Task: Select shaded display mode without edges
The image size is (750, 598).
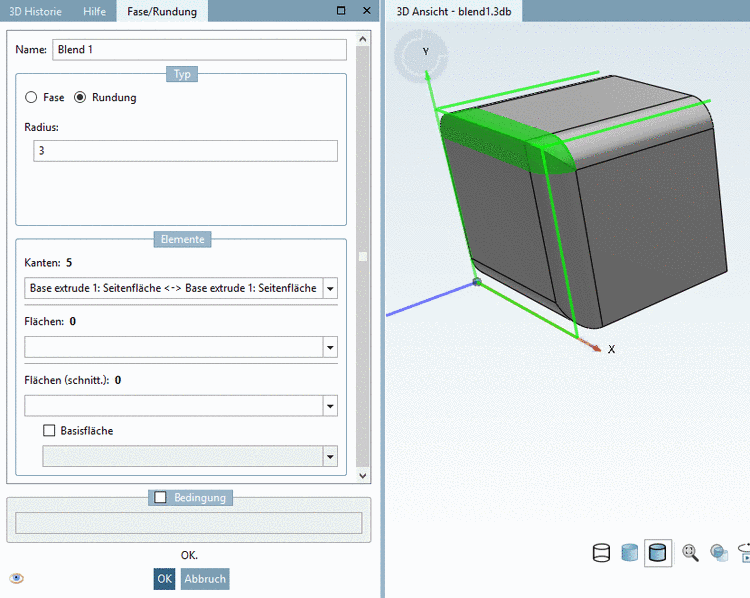Action: [x=629, y=553]
